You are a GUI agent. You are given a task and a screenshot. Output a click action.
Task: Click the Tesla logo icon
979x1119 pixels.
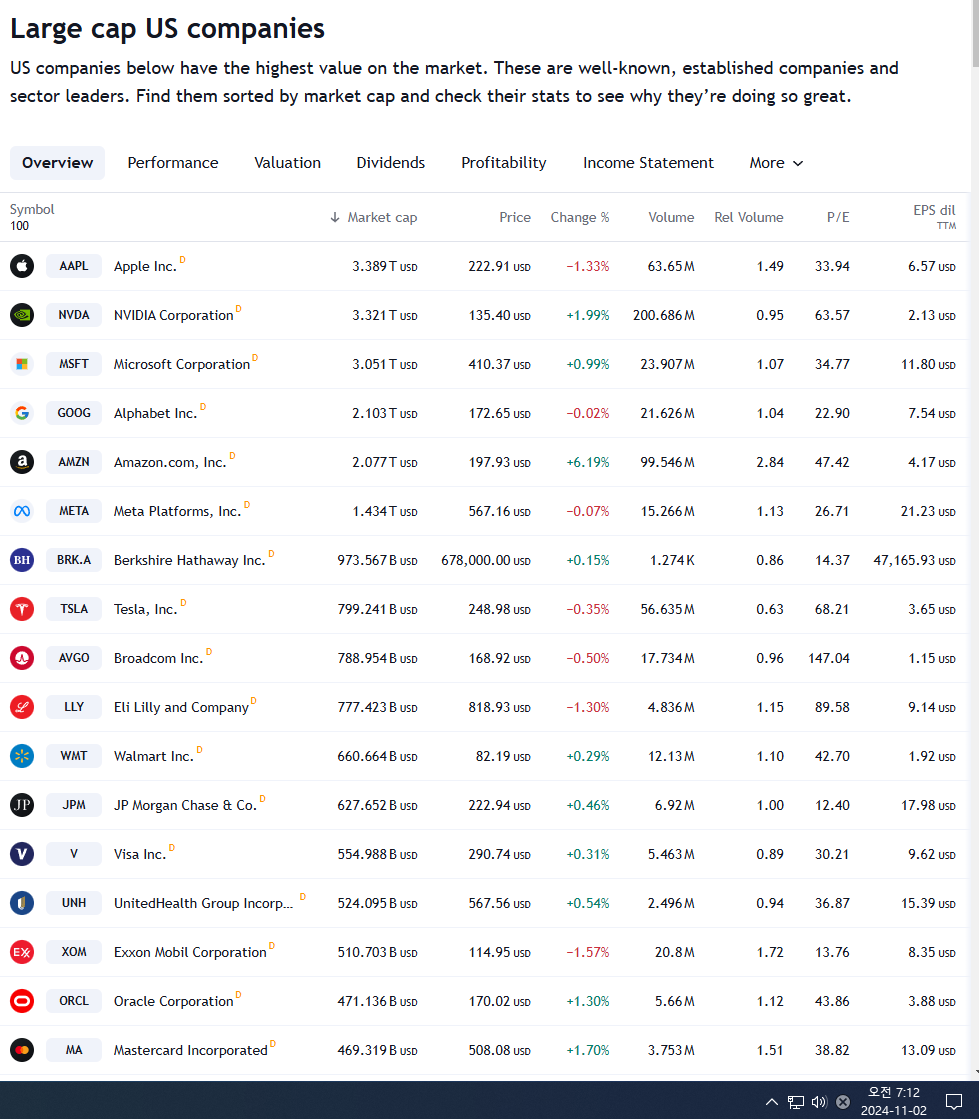[x=22, y=609]
